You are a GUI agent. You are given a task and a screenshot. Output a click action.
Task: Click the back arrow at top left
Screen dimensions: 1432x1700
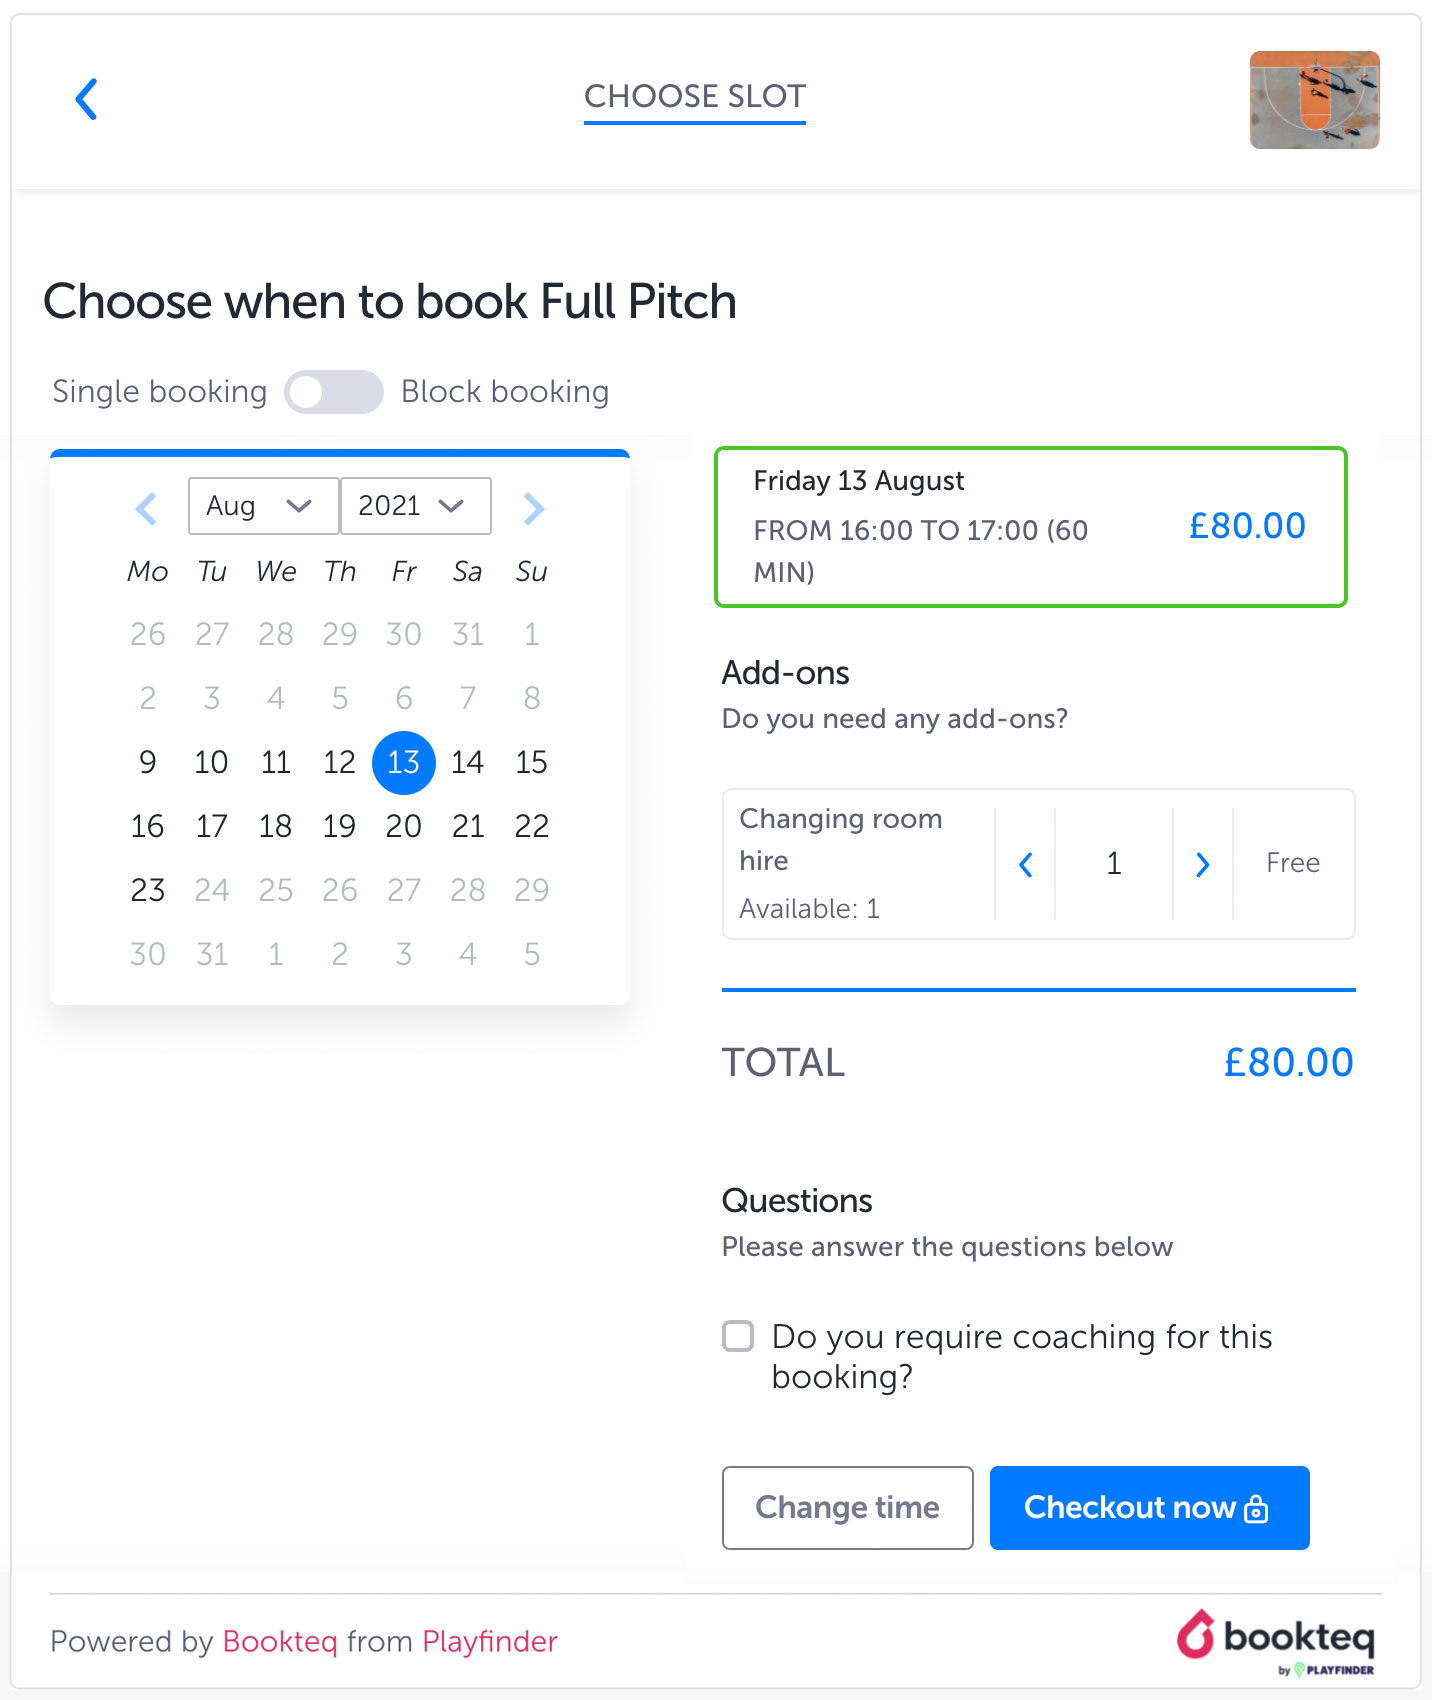(86, 99)
